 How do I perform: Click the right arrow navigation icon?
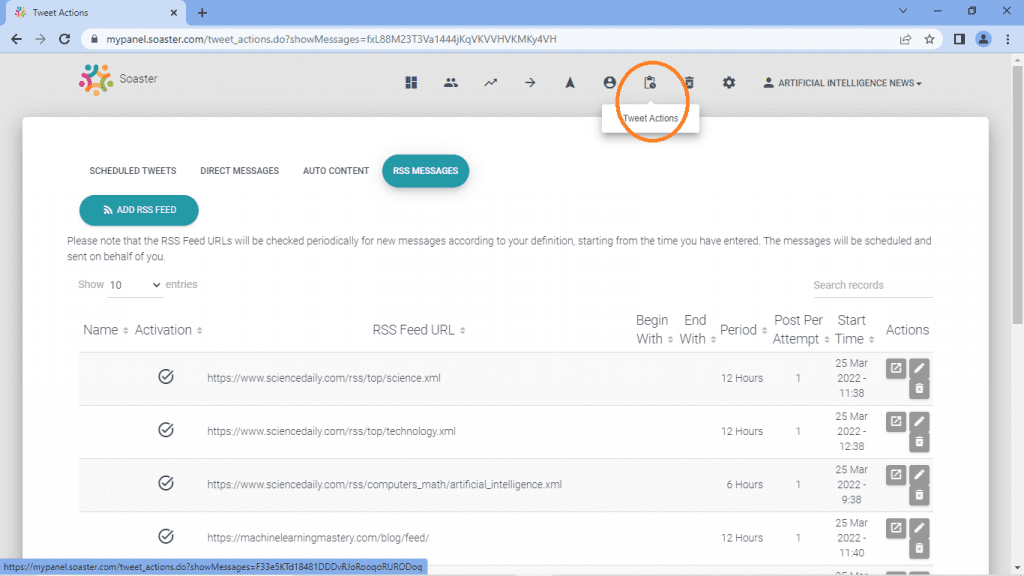pyautogui.click(x=530, y=83)
